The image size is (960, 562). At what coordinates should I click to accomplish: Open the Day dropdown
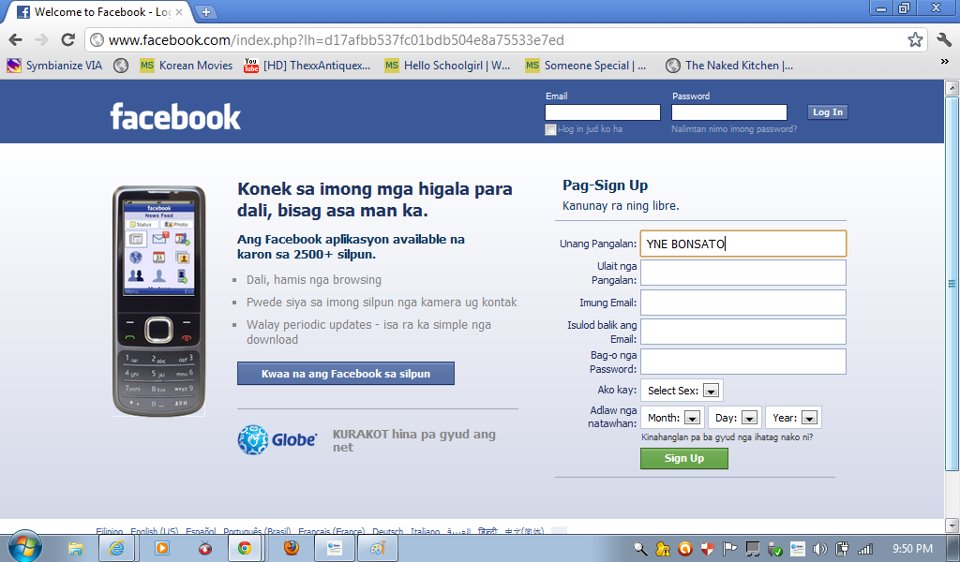tap(735, 418)
